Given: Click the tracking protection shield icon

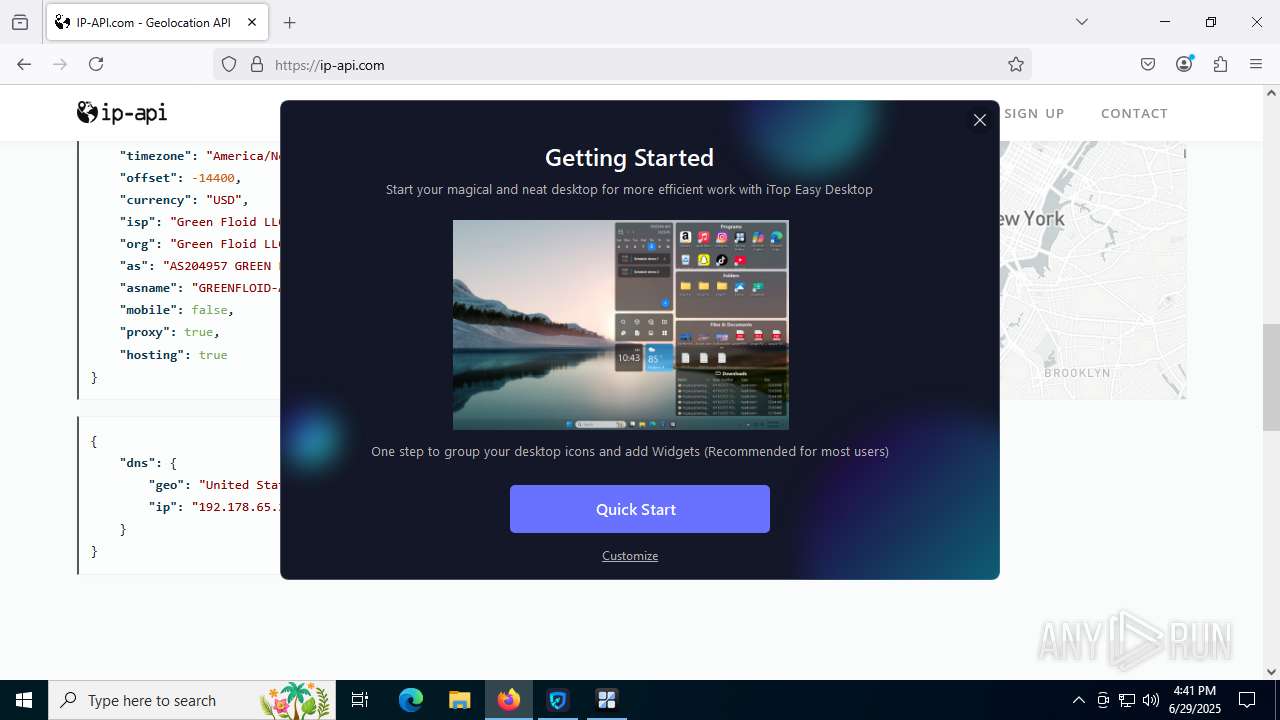Looking at the screenshot, I should (x=229, y=65).
